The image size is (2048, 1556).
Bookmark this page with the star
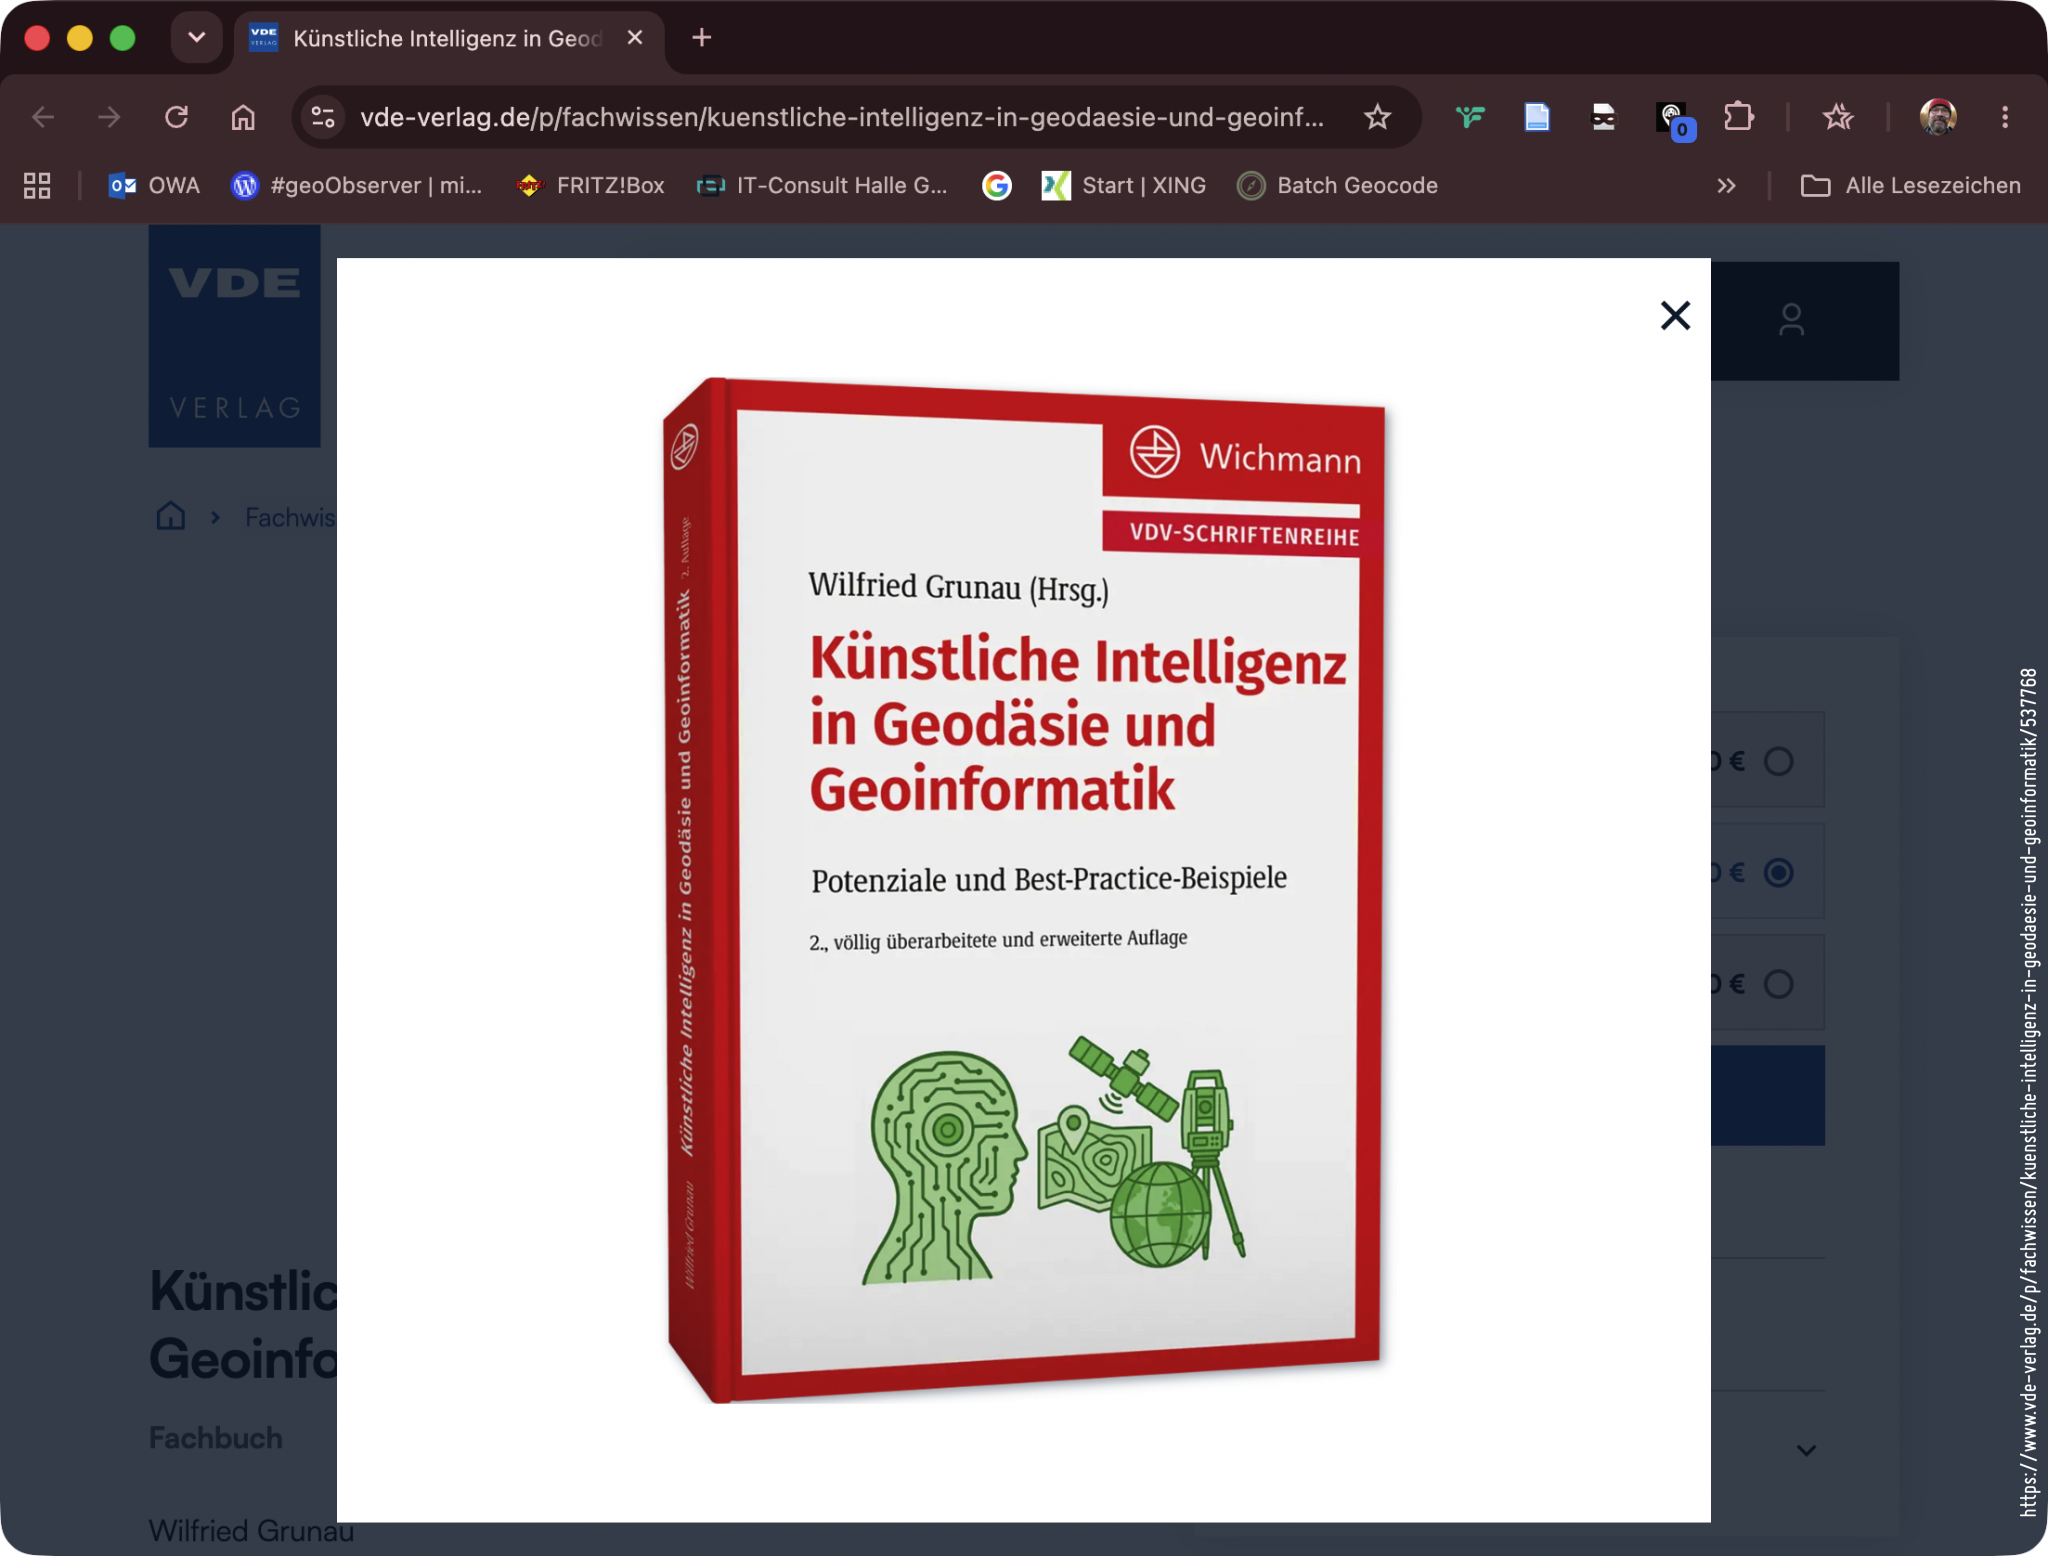[x=1377, y=117]
